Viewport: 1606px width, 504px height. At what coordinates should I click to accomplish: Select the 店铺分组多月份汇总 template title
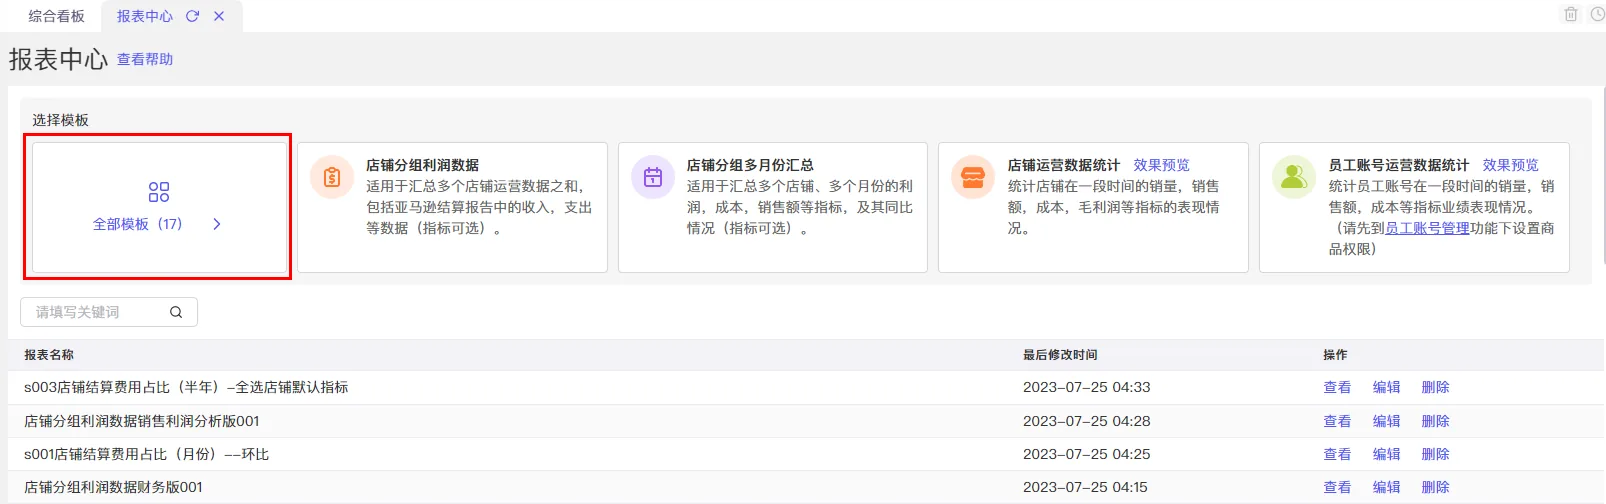750,165
